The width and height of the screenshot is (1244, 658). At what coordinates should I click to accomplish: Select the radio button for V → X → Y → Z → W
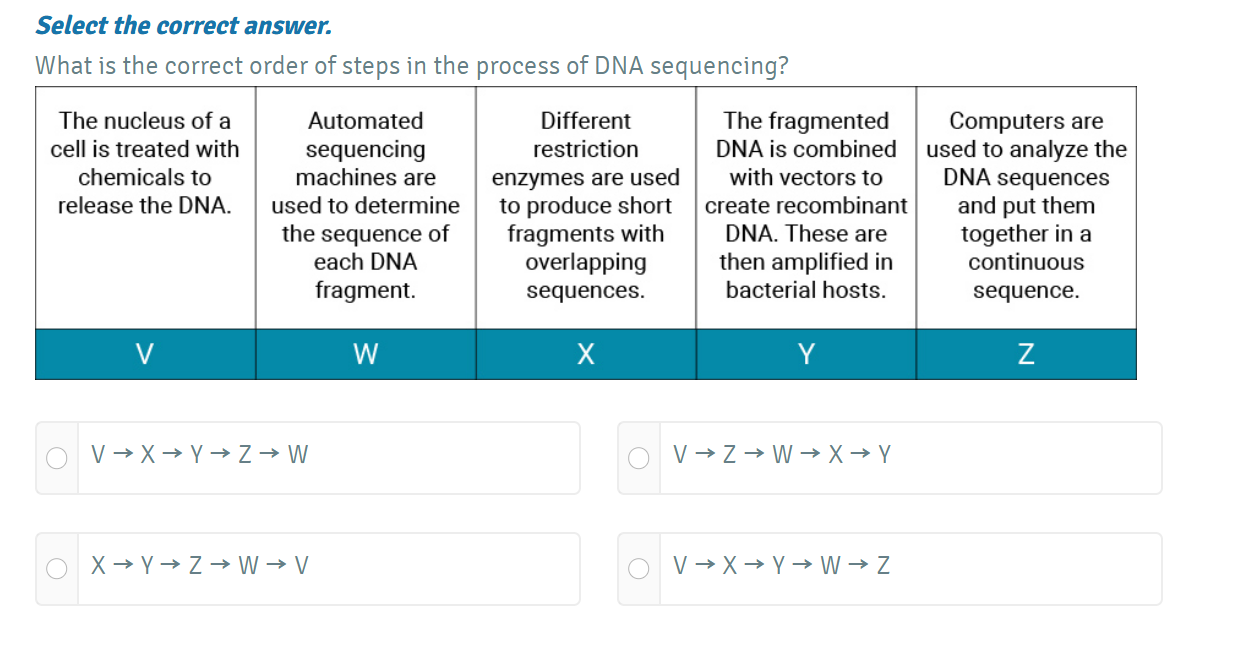coord(57,458)
